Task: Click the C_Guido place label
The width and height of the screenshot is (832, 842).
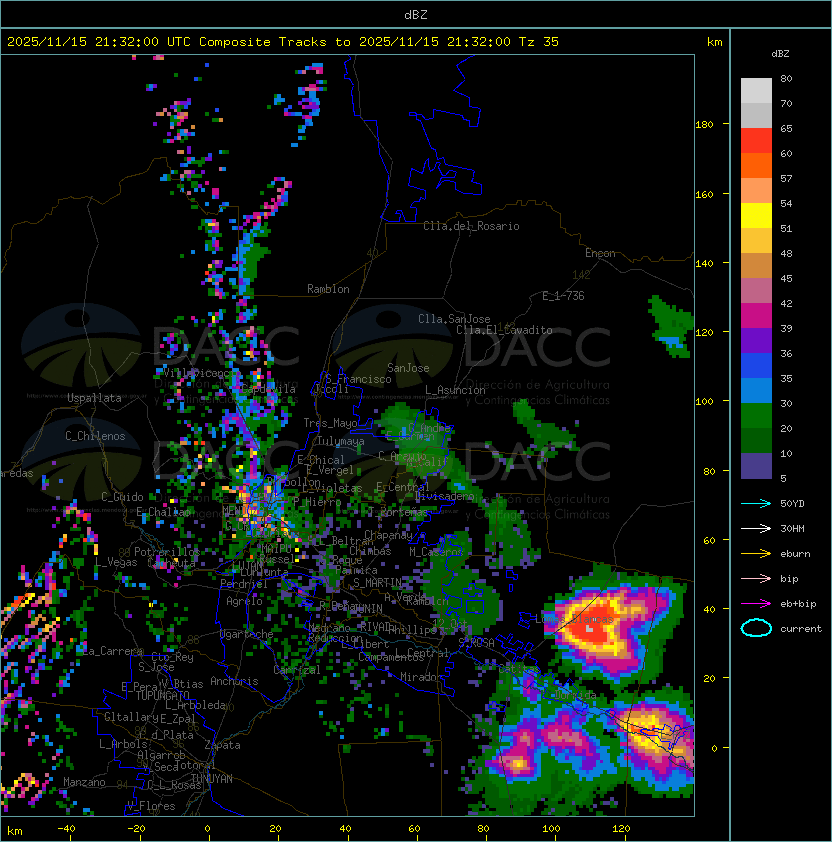Action: [122, 497]
